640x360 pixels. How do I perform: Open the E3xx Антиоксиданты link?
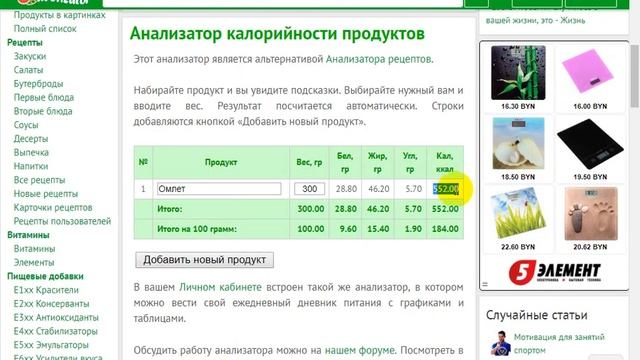(x=56, y=318)
